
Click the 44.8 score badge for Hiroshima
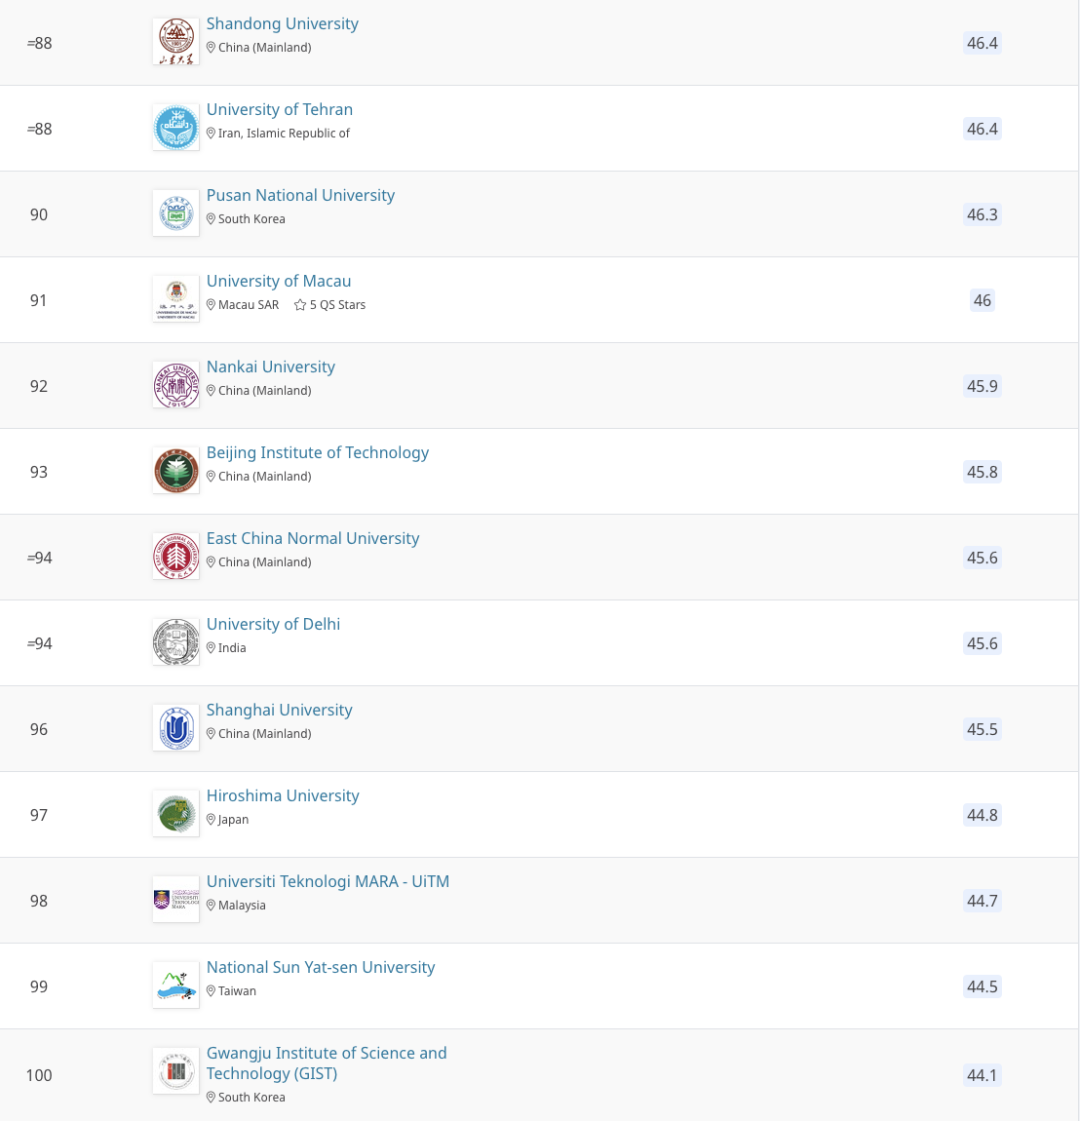(x=982, y=815)
